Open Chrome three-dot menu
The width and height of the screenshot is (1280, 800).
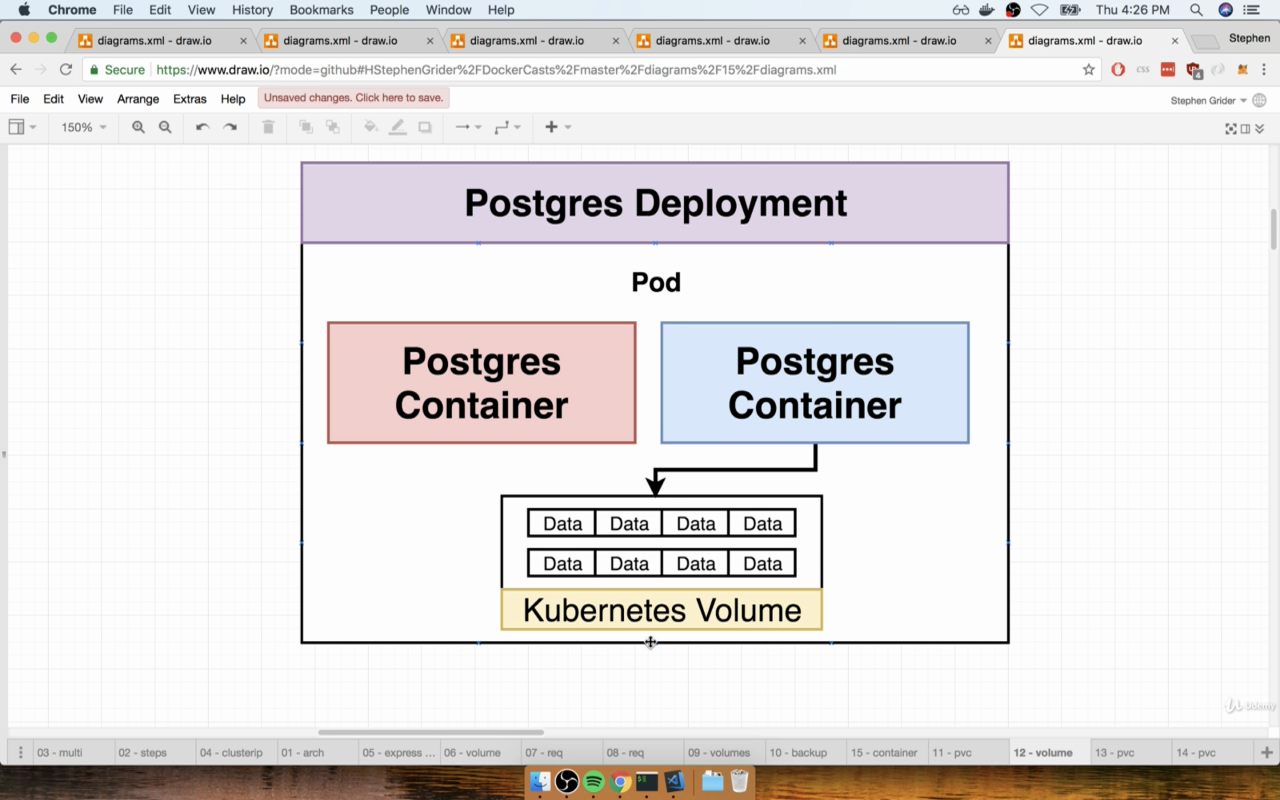coord(1263,70)
